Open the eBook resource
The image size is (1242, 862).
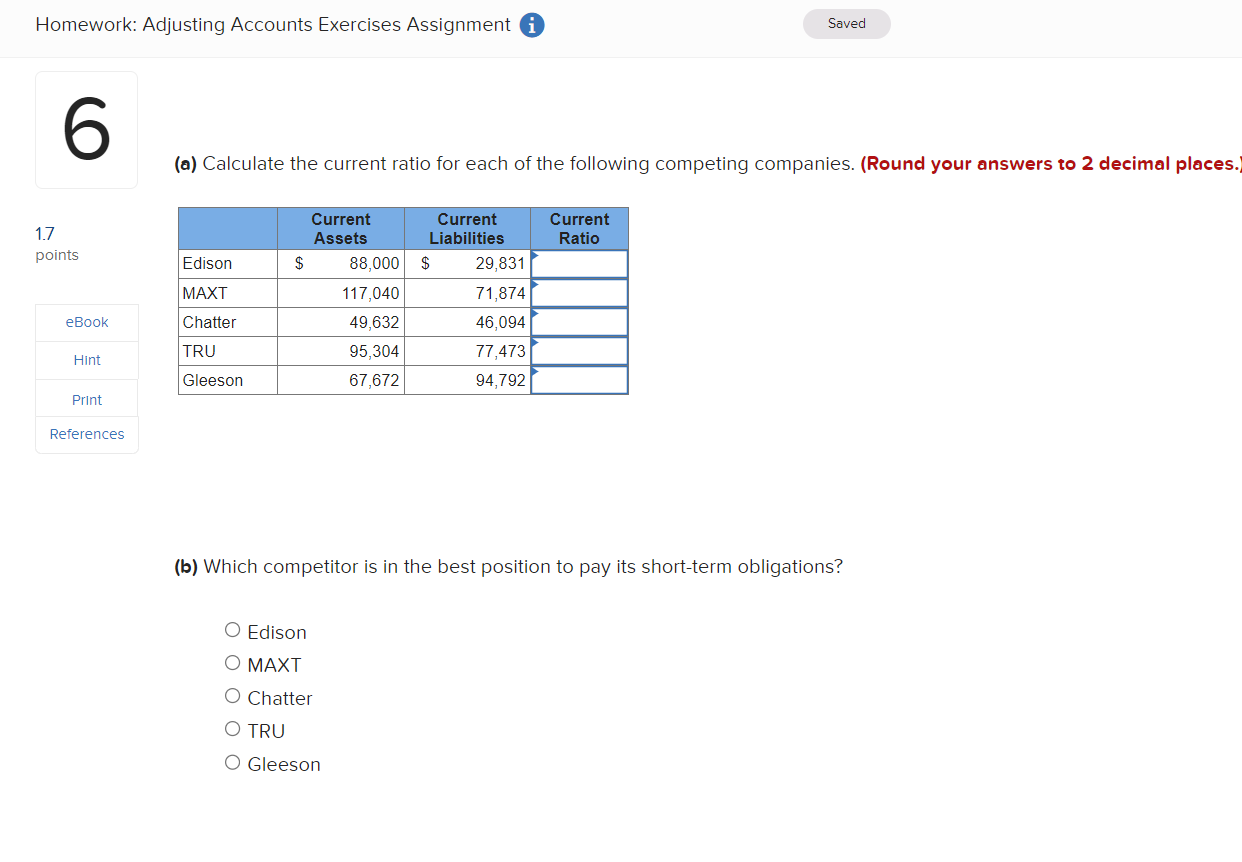86,322
